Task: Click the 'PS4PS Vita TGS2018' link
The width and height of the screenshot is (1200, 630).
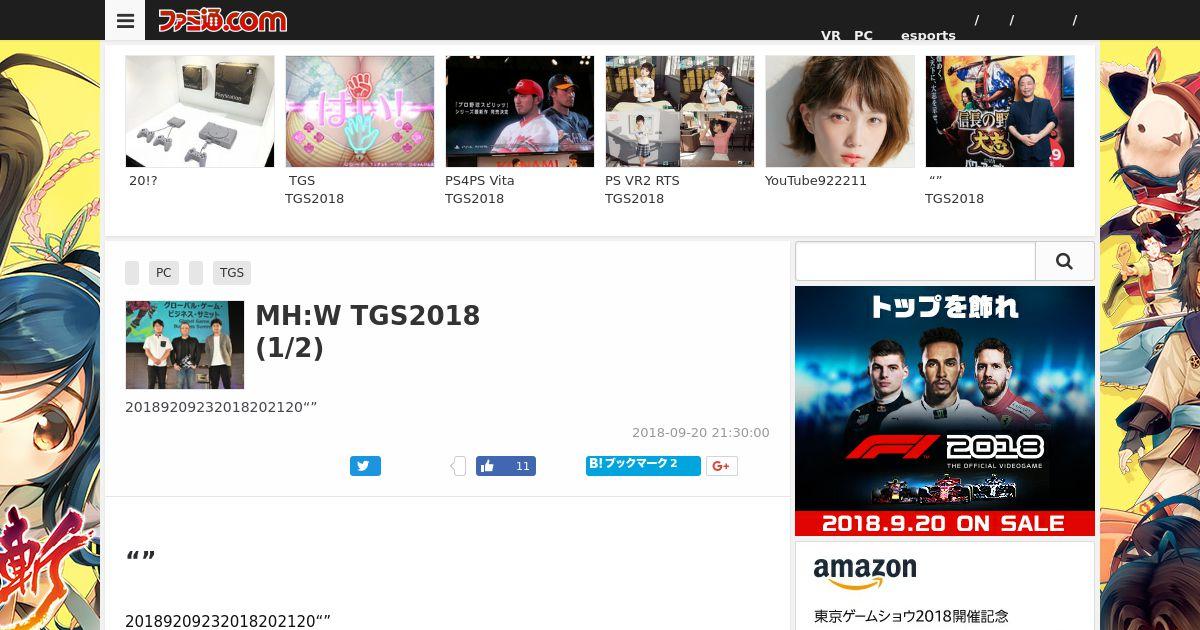Action: click(480, 190)
